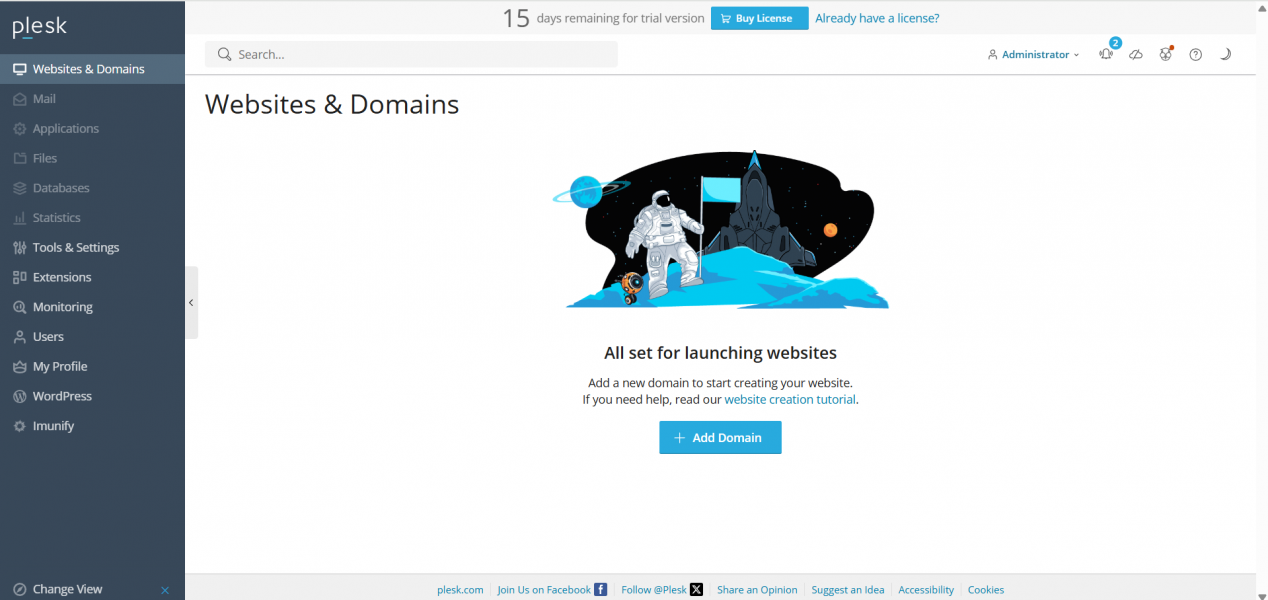The height and width of the screenshot is (600, 1268).
Task: Open Applications in the sidebar
Action: click(x=92, y=129)
